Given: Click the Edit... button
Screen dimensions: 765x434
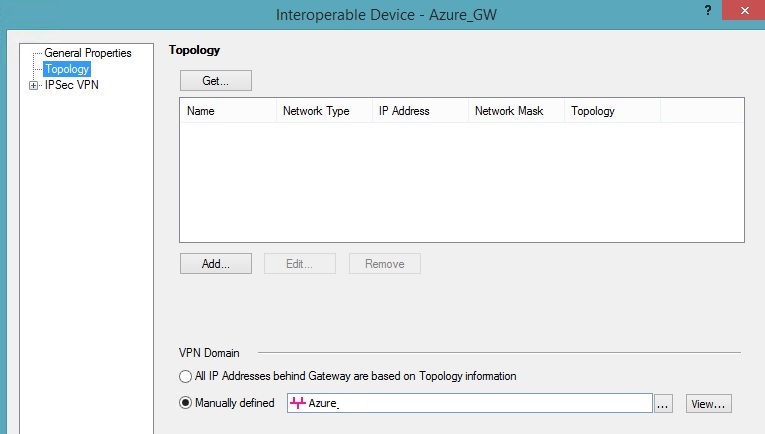Looking at the screenshot, I should pyautogui.click(x=300, y=264).
